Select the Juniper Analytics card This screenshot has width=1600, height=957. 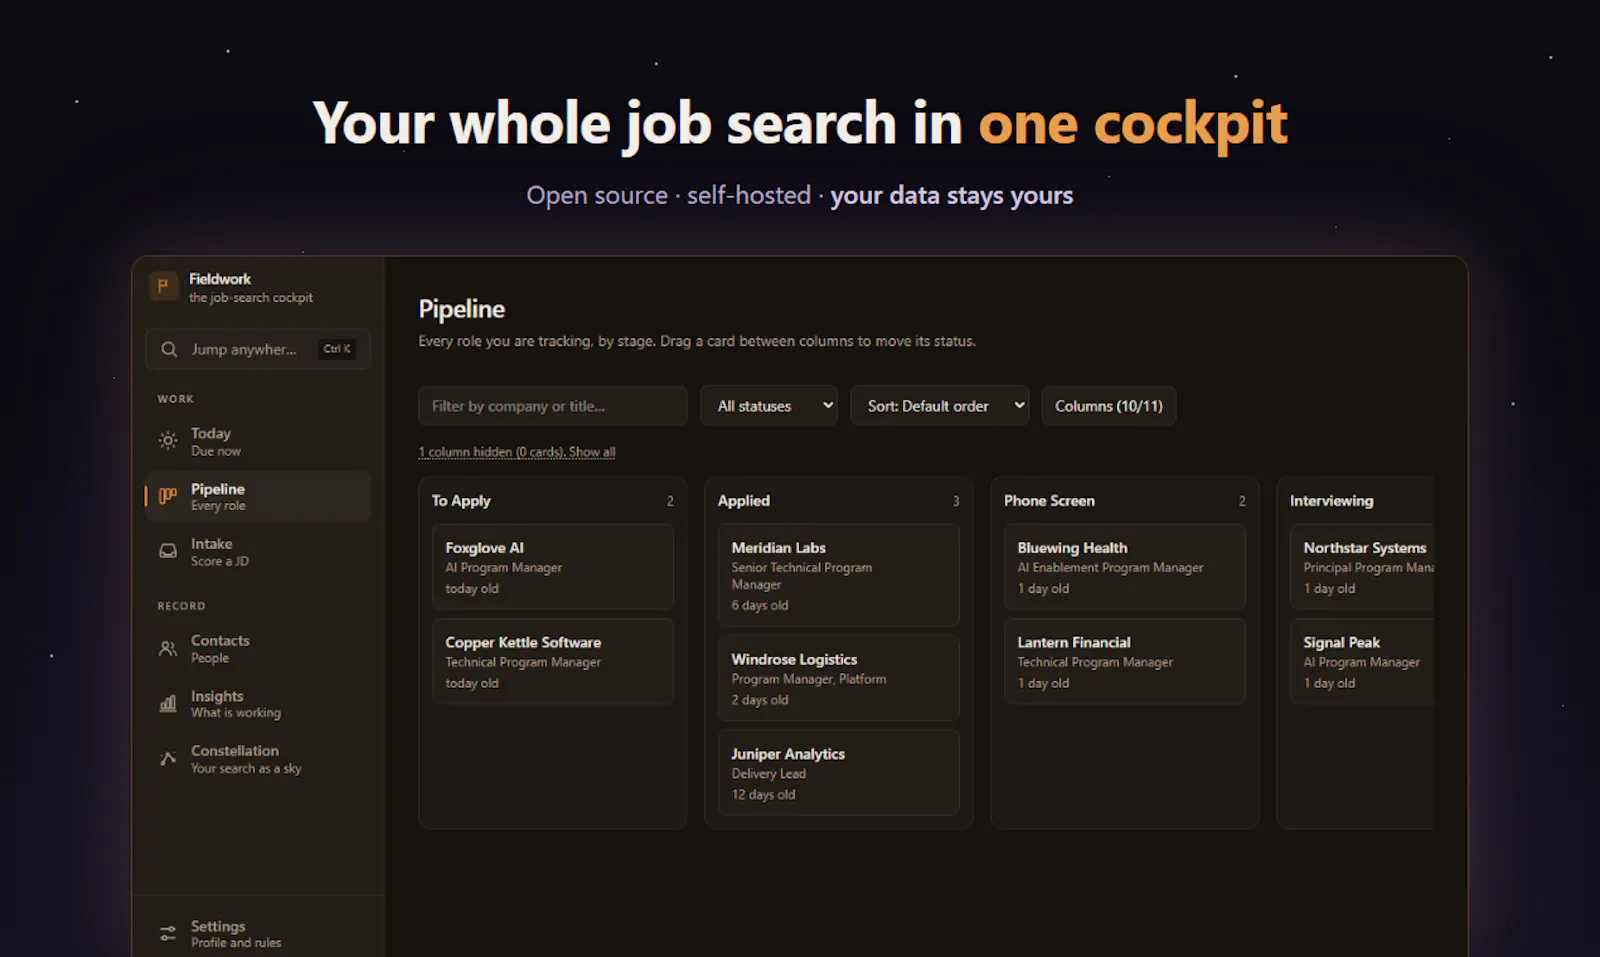[x=839, y=773]
